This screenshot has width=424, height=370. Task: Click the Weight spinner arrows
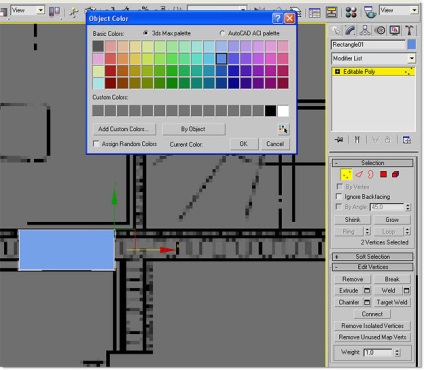coord(397,352)
